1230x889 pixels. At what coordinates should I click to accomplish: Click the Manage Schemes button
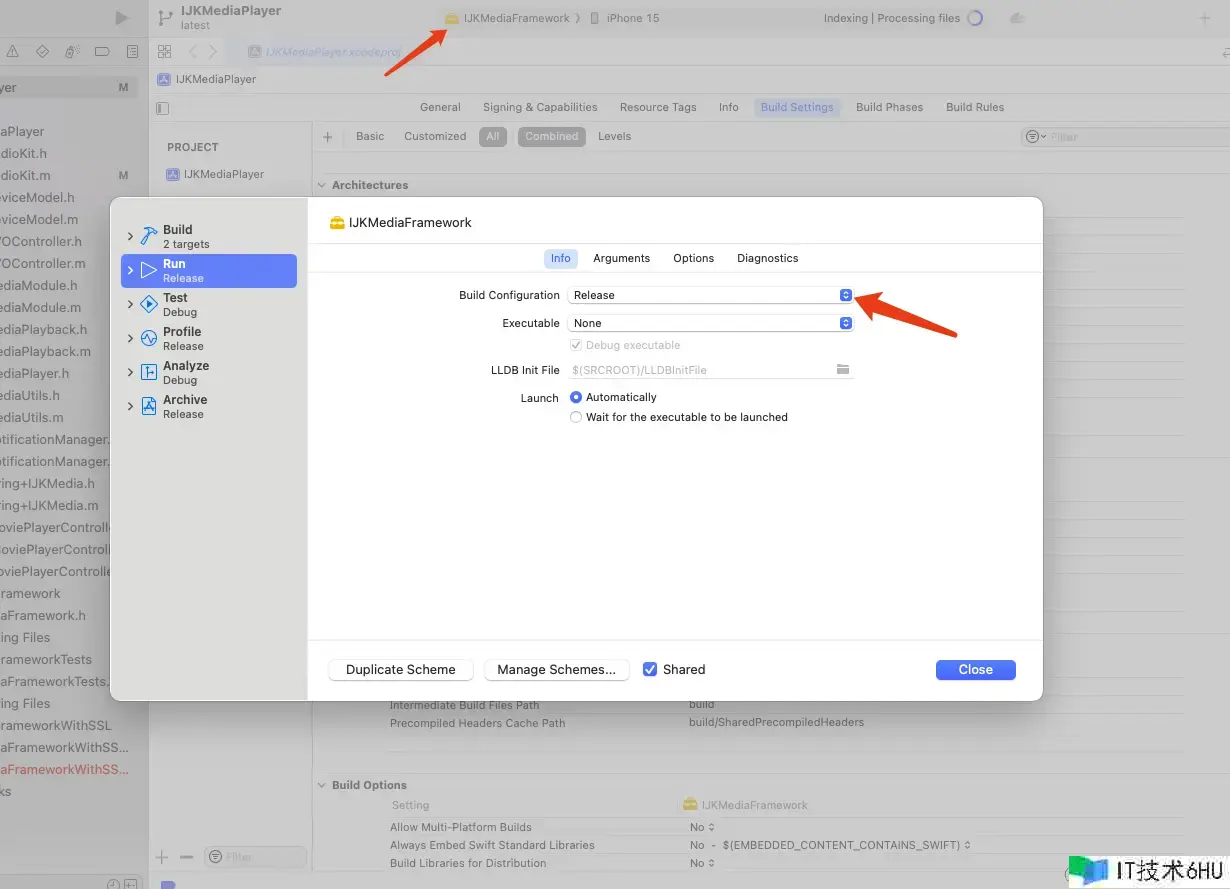556,670
